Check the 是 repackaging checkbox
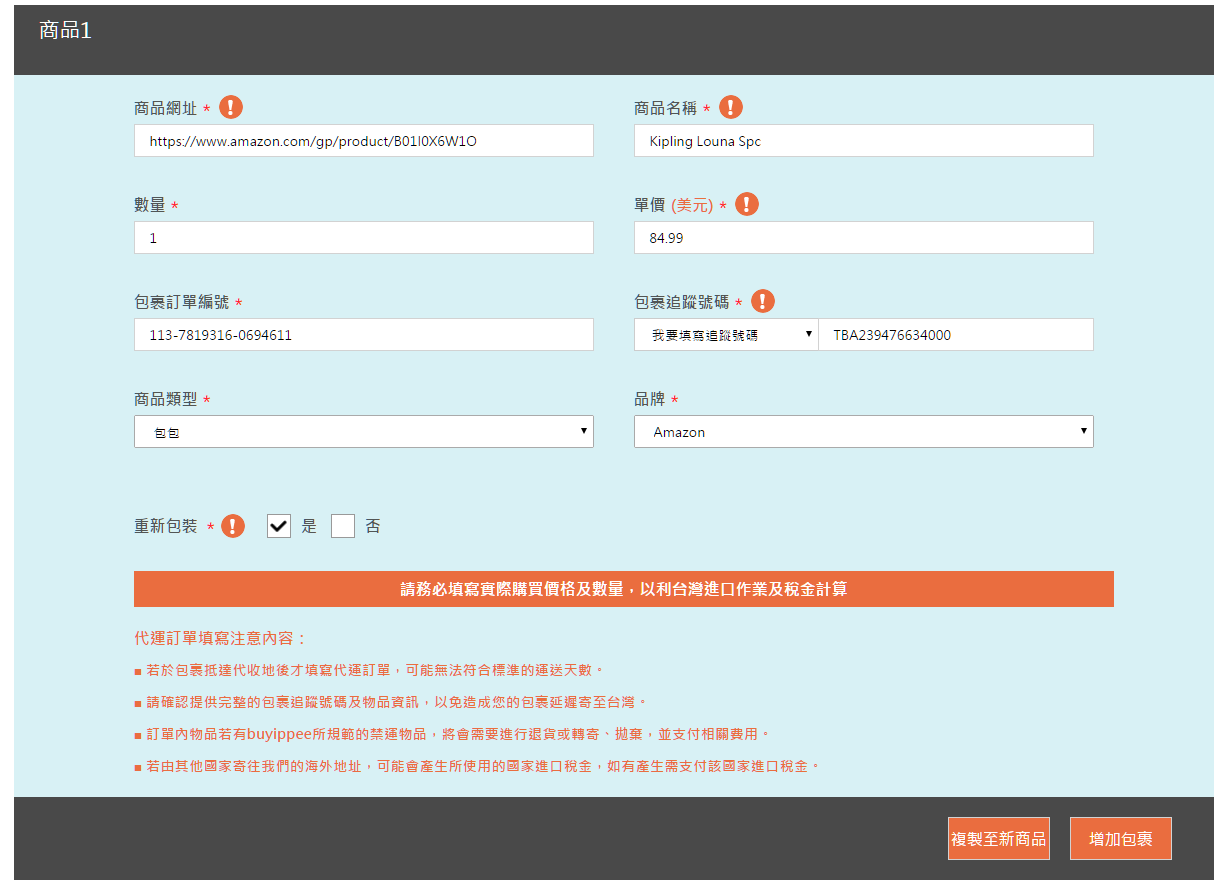The height and width of the screenshot is (882, 1223). tap(279, 525)
